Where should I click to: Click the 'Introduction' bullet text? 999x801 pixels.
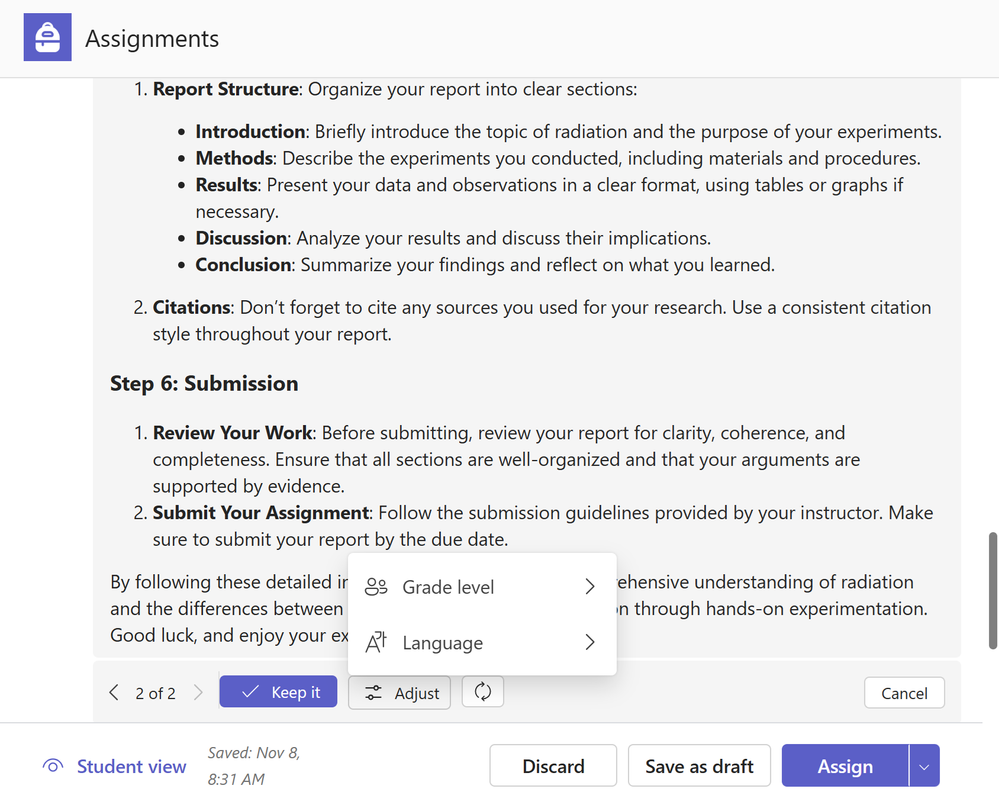pos(250,132)
